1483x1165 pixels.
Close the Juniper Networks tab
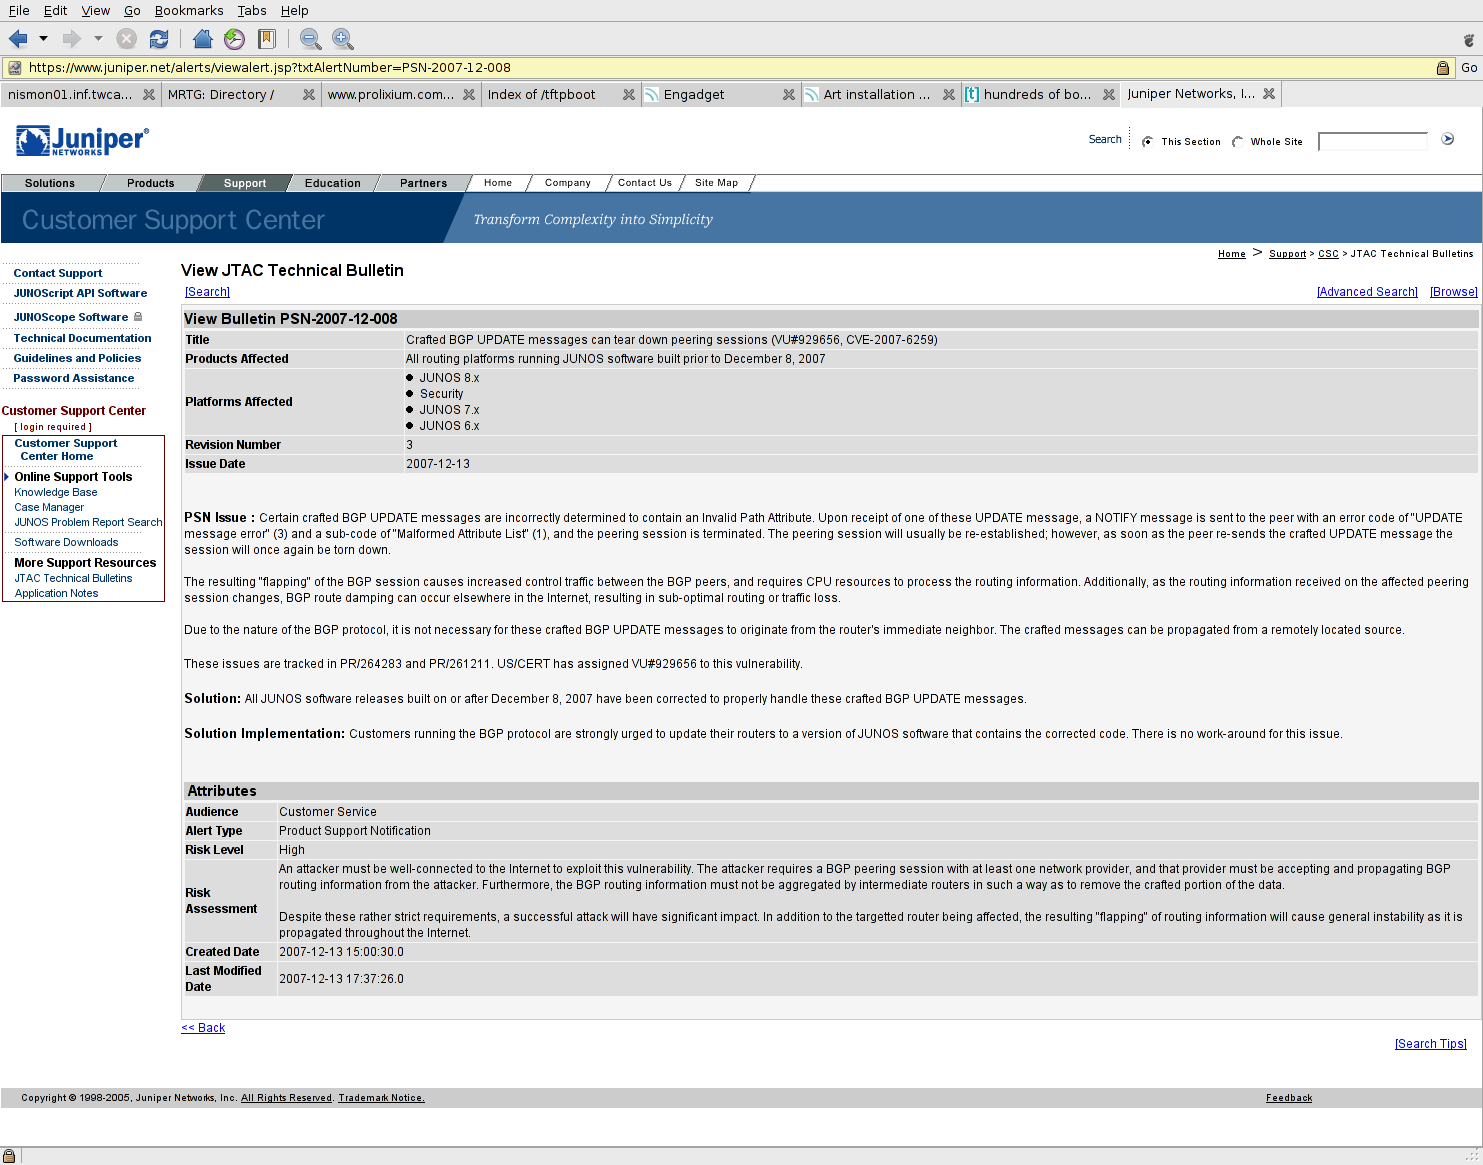coord(1269,93)
